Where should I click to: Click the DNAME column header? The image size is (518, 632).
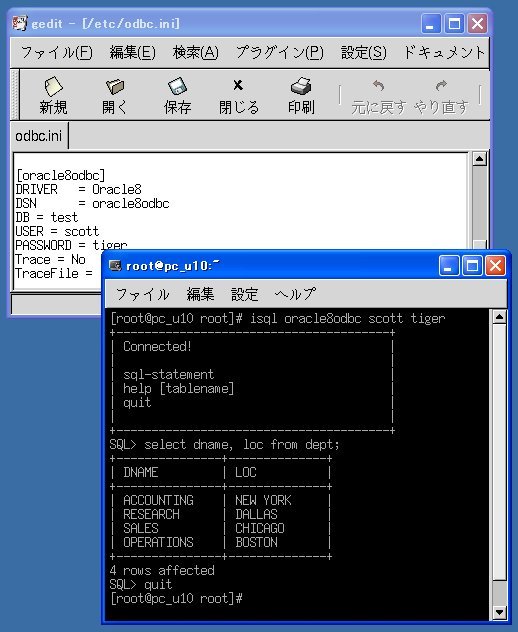(141, 472)
